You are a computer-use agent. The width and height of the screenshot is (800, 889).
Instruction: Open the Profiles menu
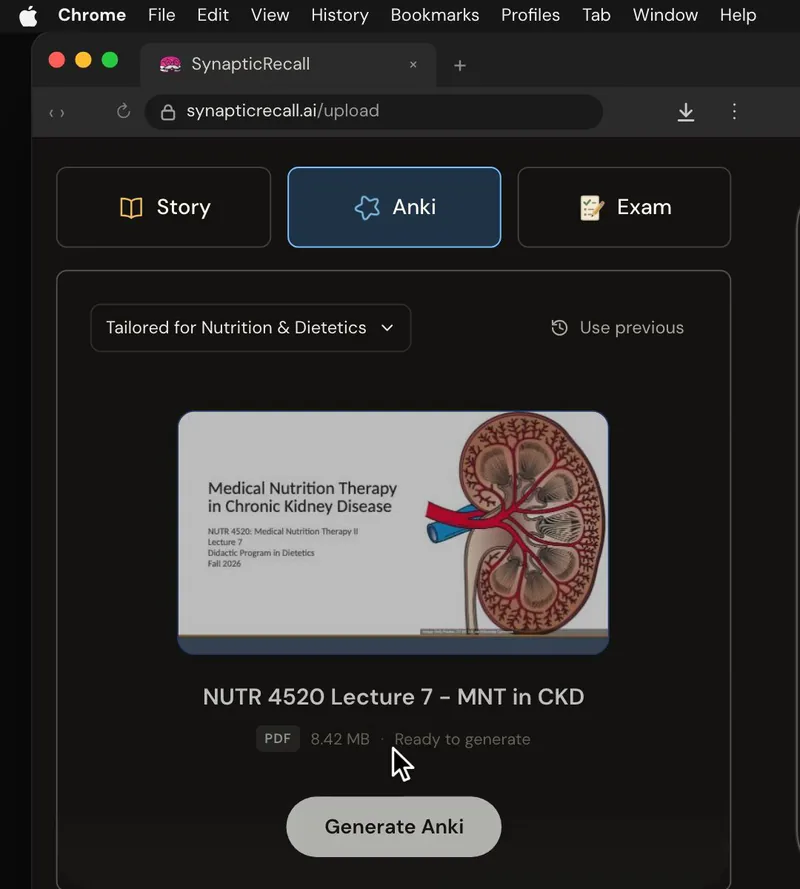(x=530, y=15)
